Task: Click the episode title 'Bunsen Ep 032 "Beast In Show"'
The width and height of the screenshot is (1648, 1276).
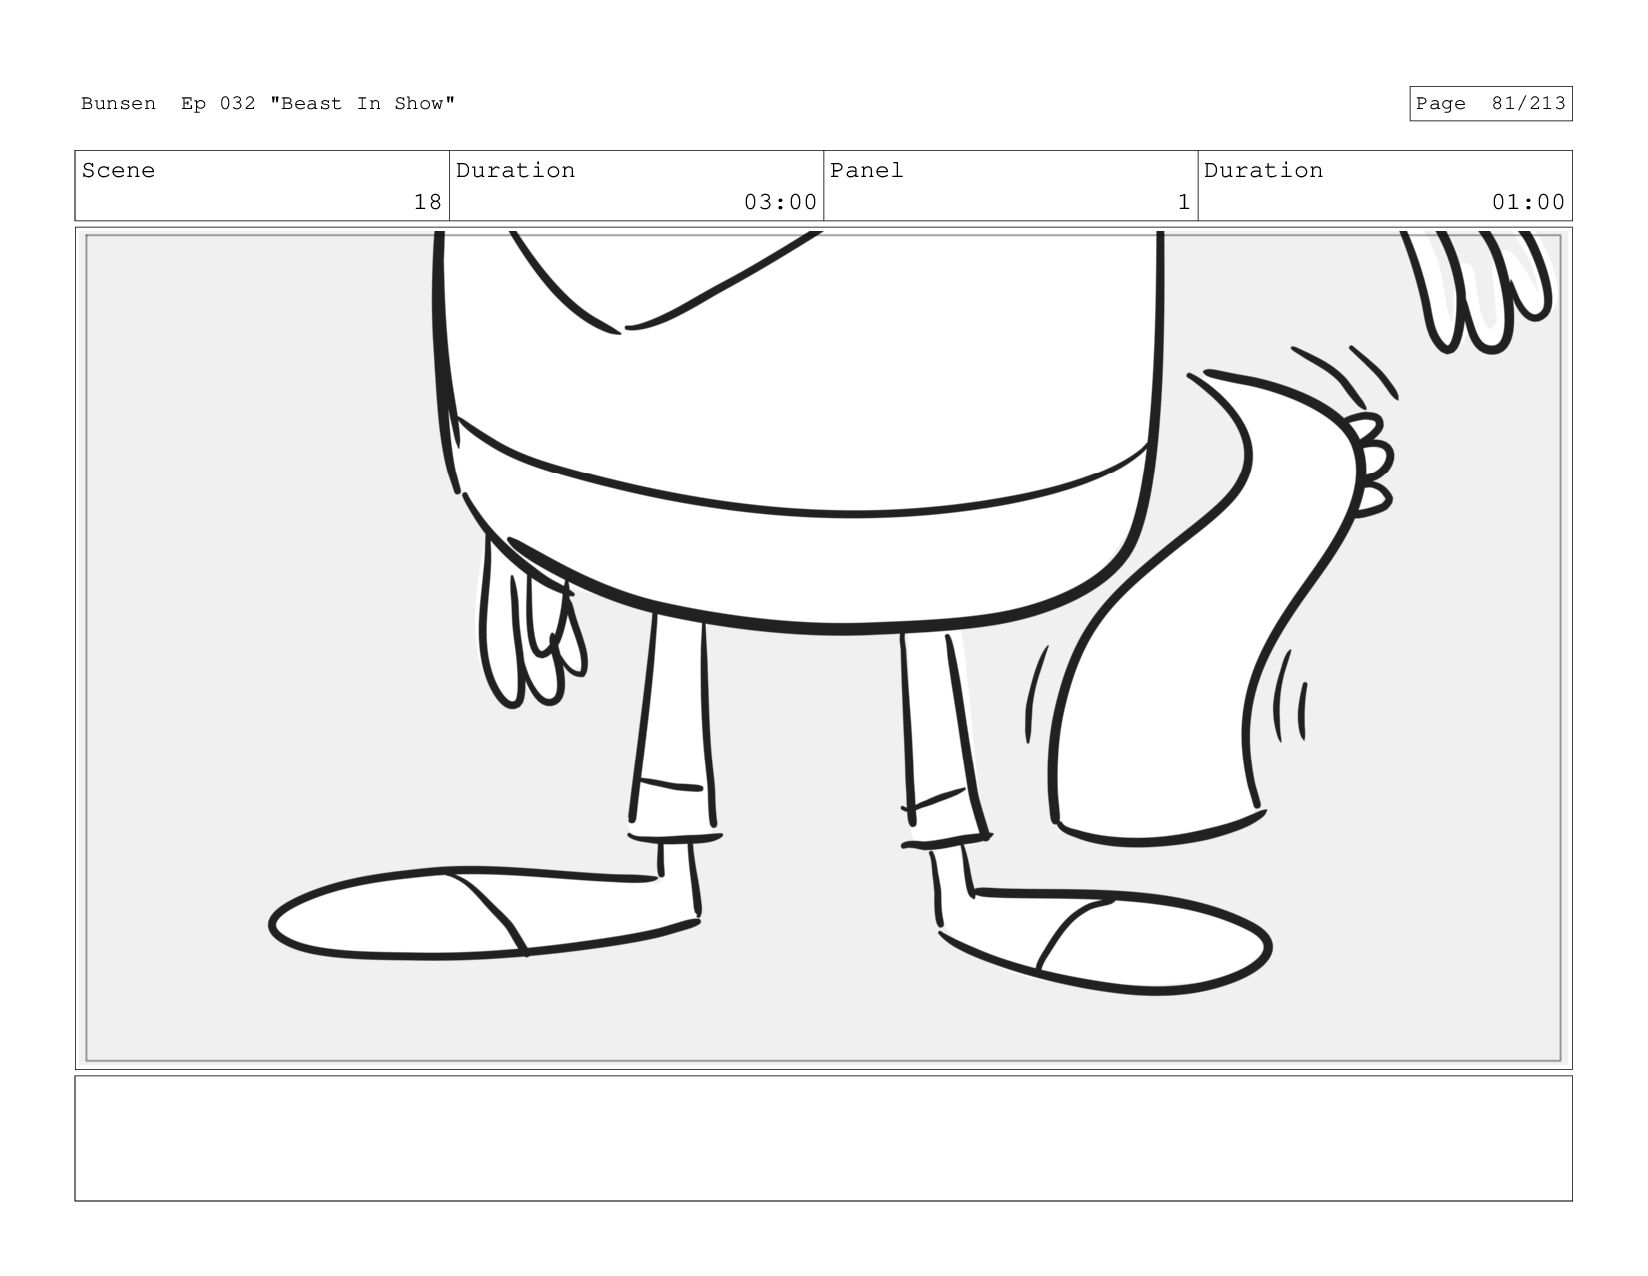Action: [x=268, y=104]
